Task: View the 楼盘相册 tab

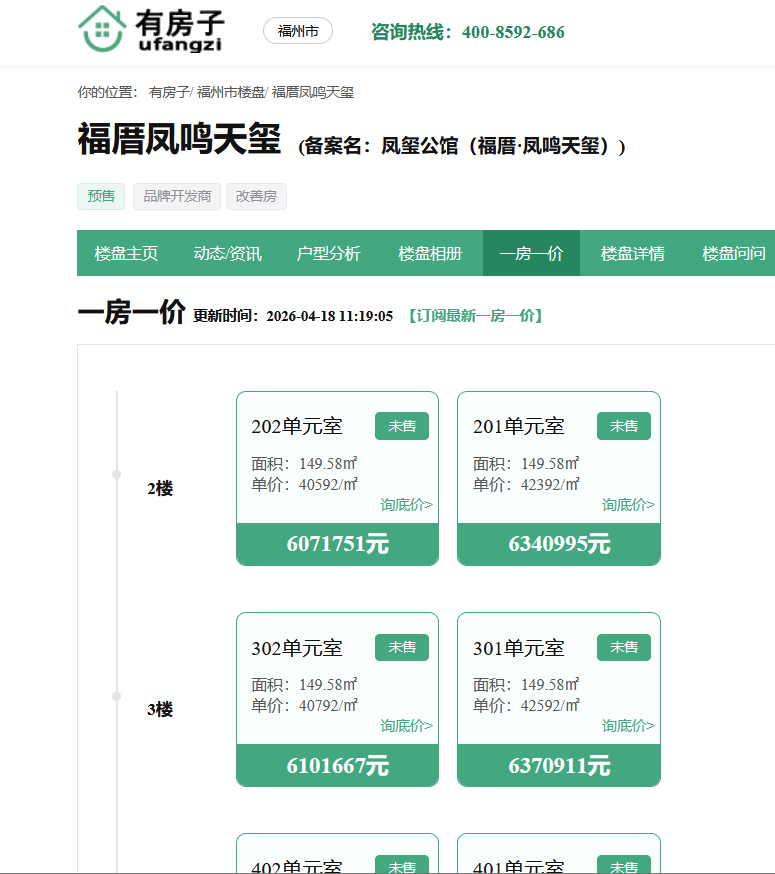Action: point(430,253)
